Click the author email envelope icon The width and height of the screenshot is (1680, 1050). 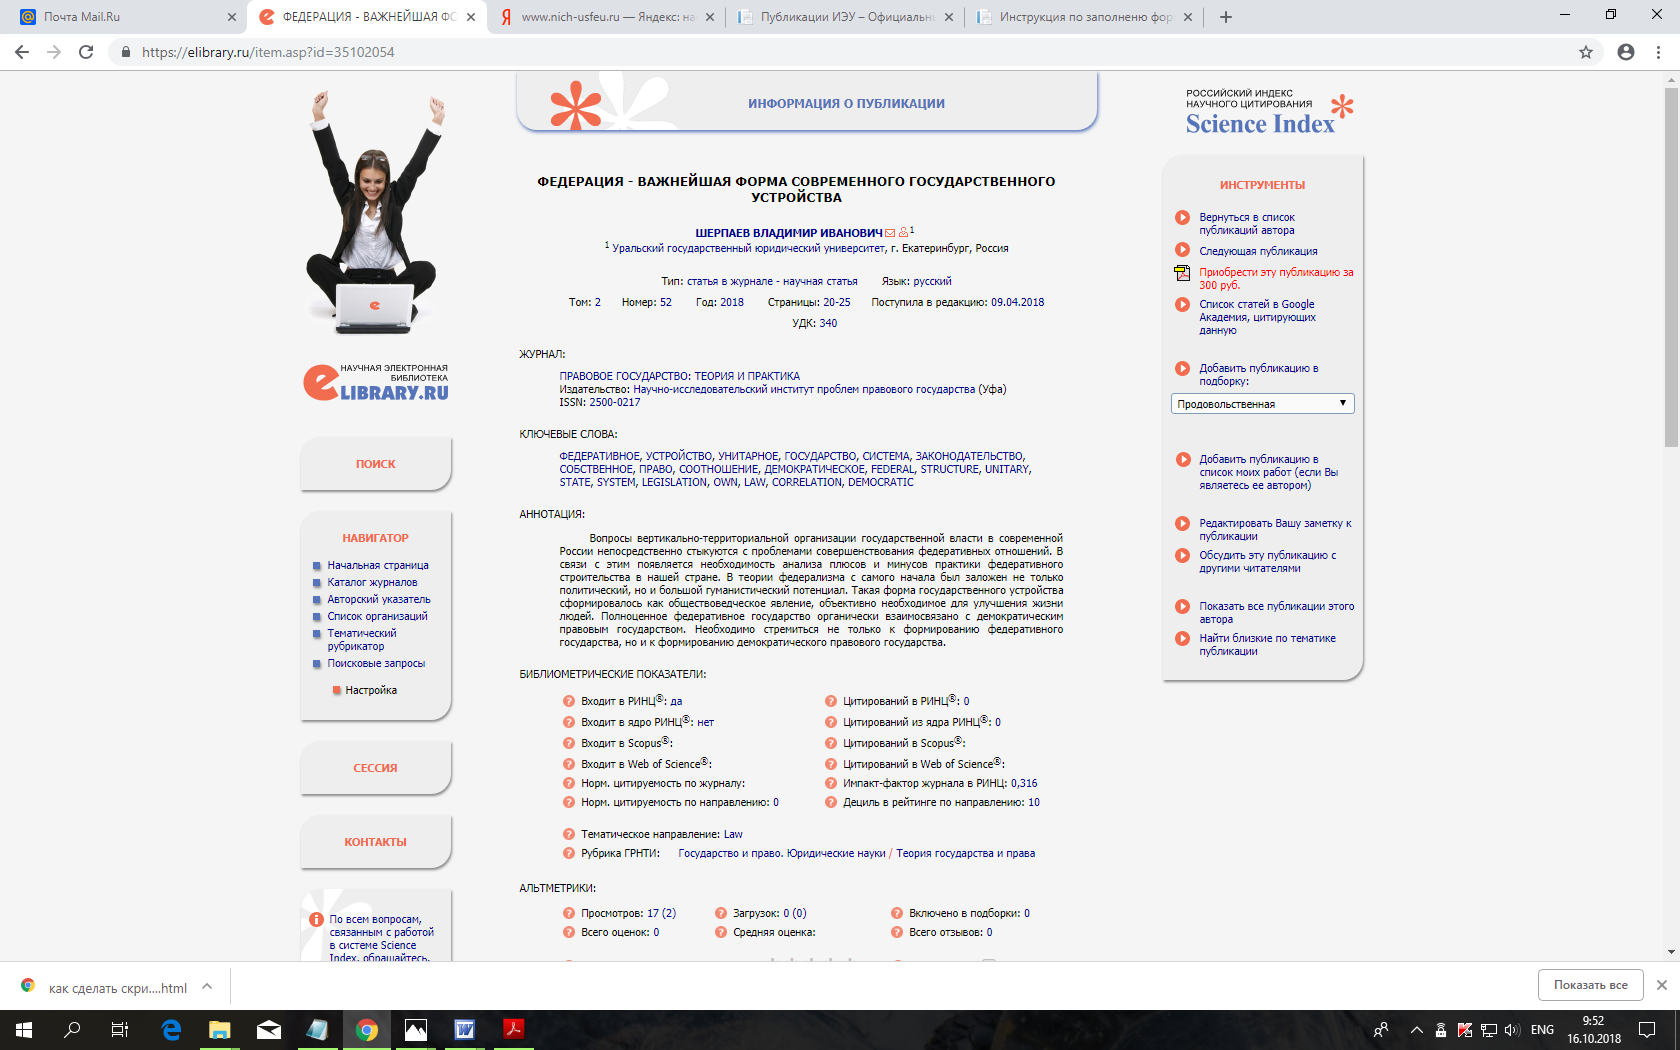pos(890,233)
